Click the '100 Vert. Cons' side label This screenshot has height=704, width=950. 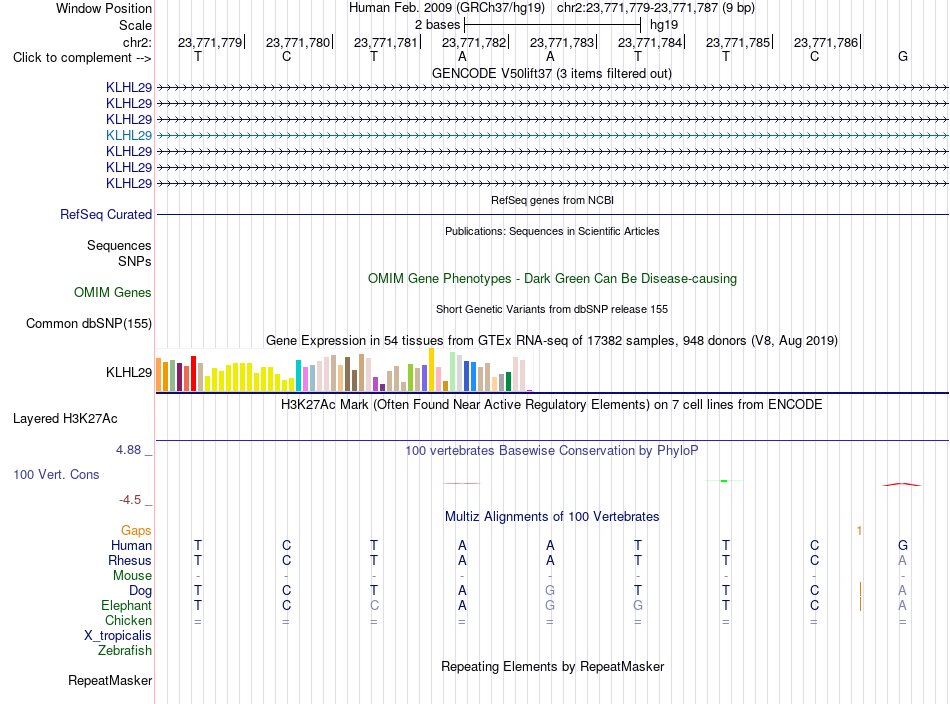(x=56, y=474)
